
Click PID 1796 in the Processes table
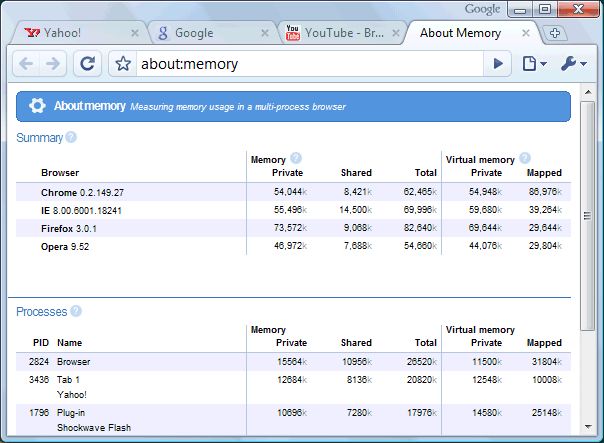(x=39, y=413)
